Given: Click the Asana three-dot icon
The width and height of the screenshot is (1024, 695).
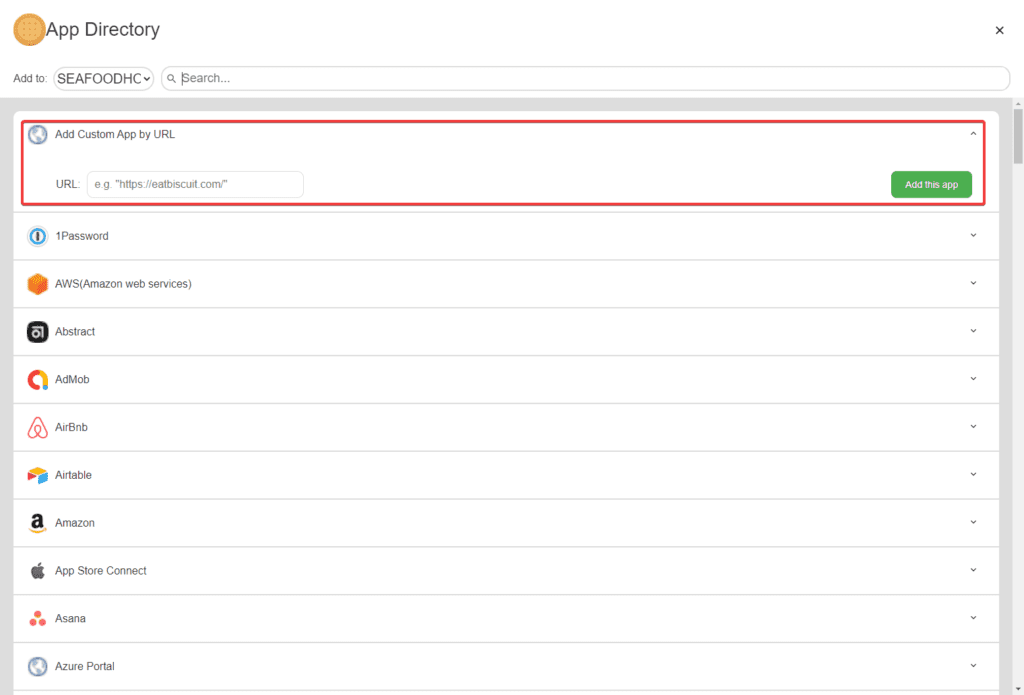Looking at the screenshot, I should (x=37, y=619).
